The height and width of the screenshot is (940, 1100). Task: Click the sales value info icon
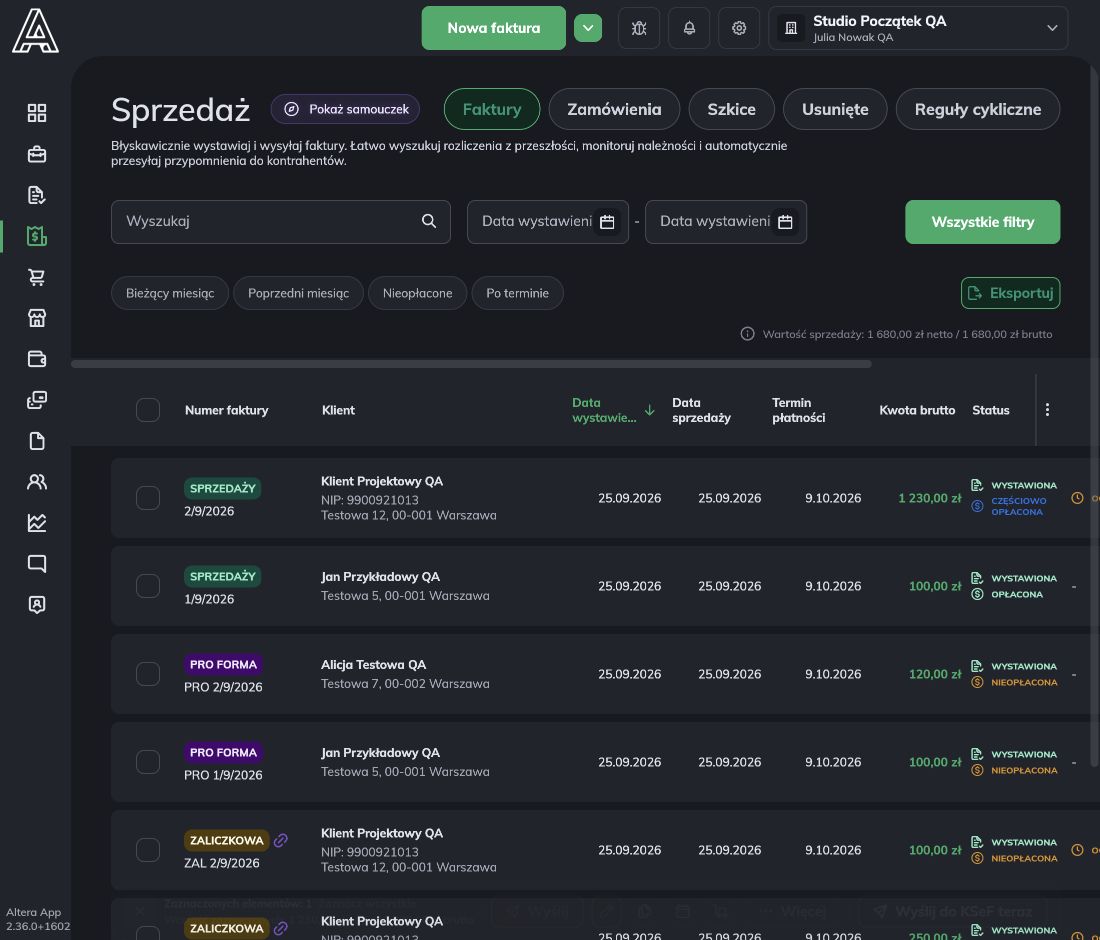[x=747, y=334]
